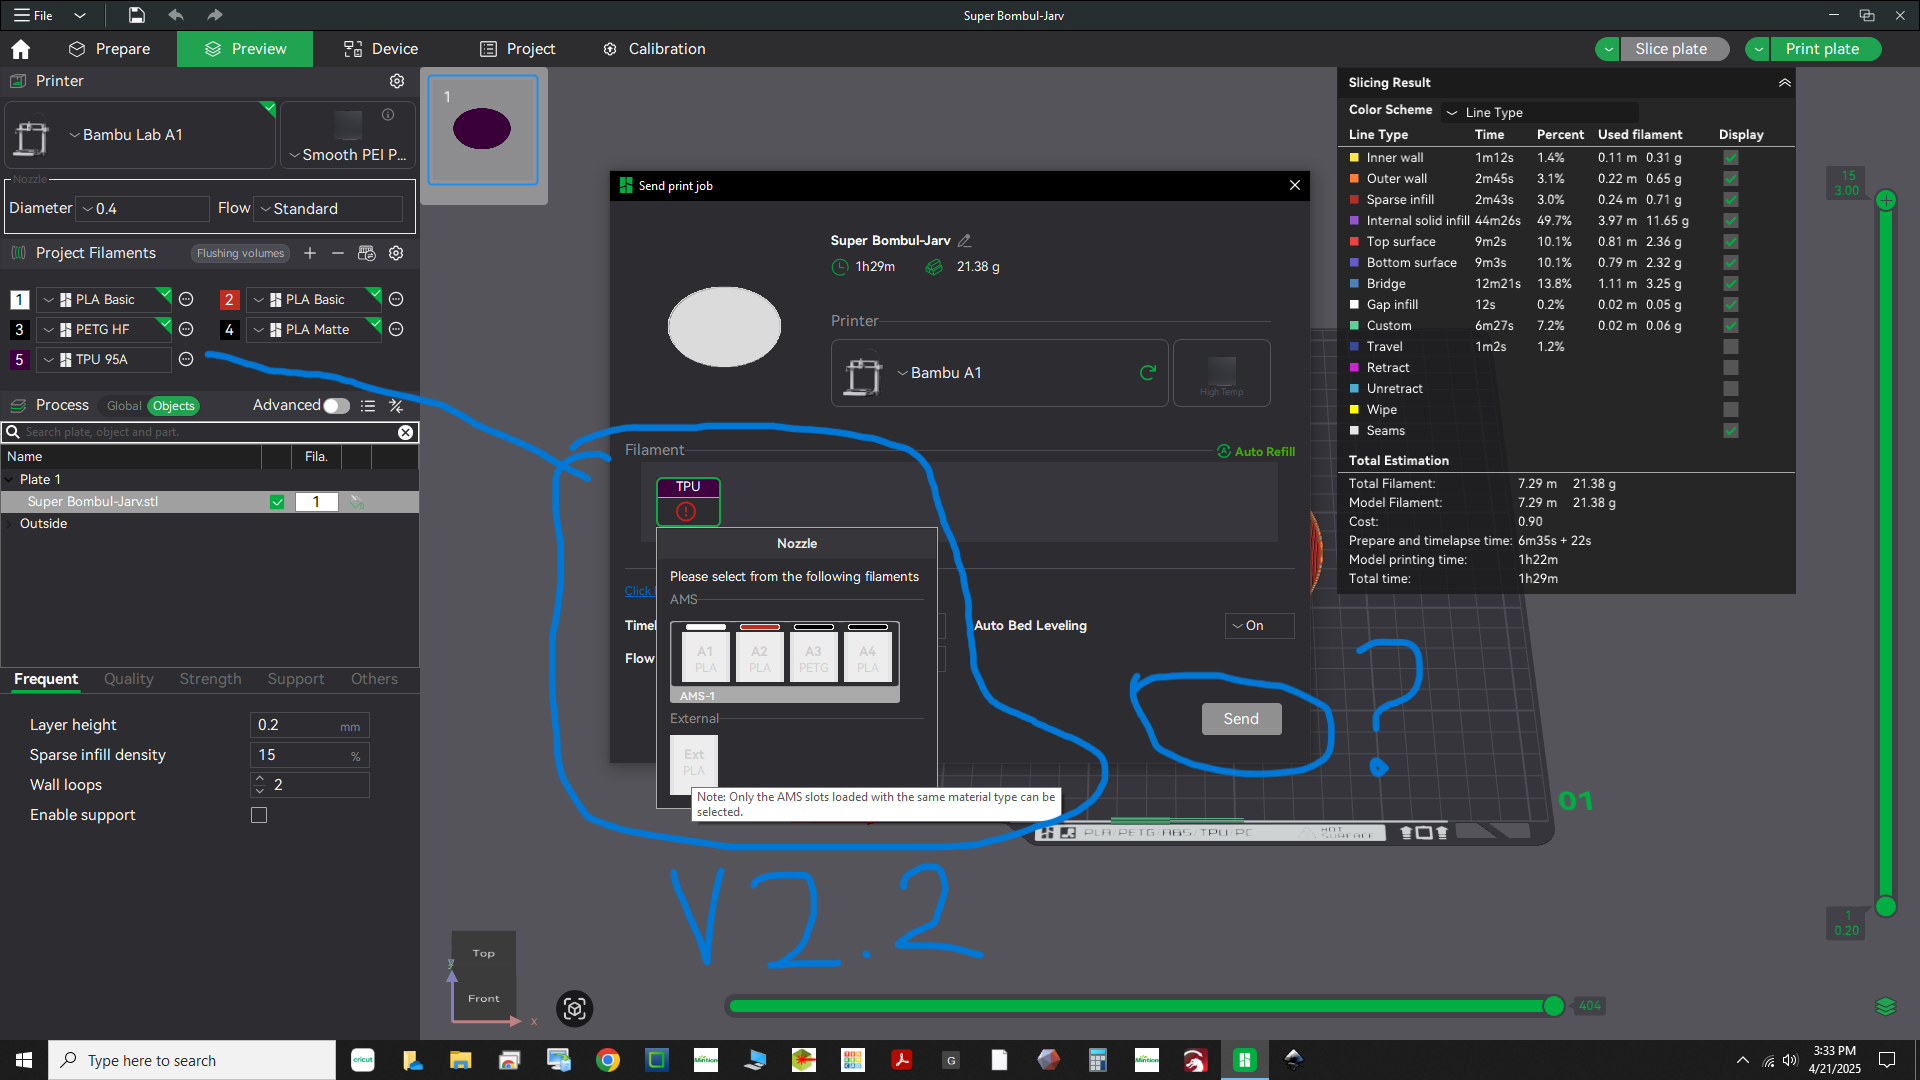Open Auto Bed Leveling dropdown
The height and width of the screenshot is (1080, 1920).
point(1259,626)
